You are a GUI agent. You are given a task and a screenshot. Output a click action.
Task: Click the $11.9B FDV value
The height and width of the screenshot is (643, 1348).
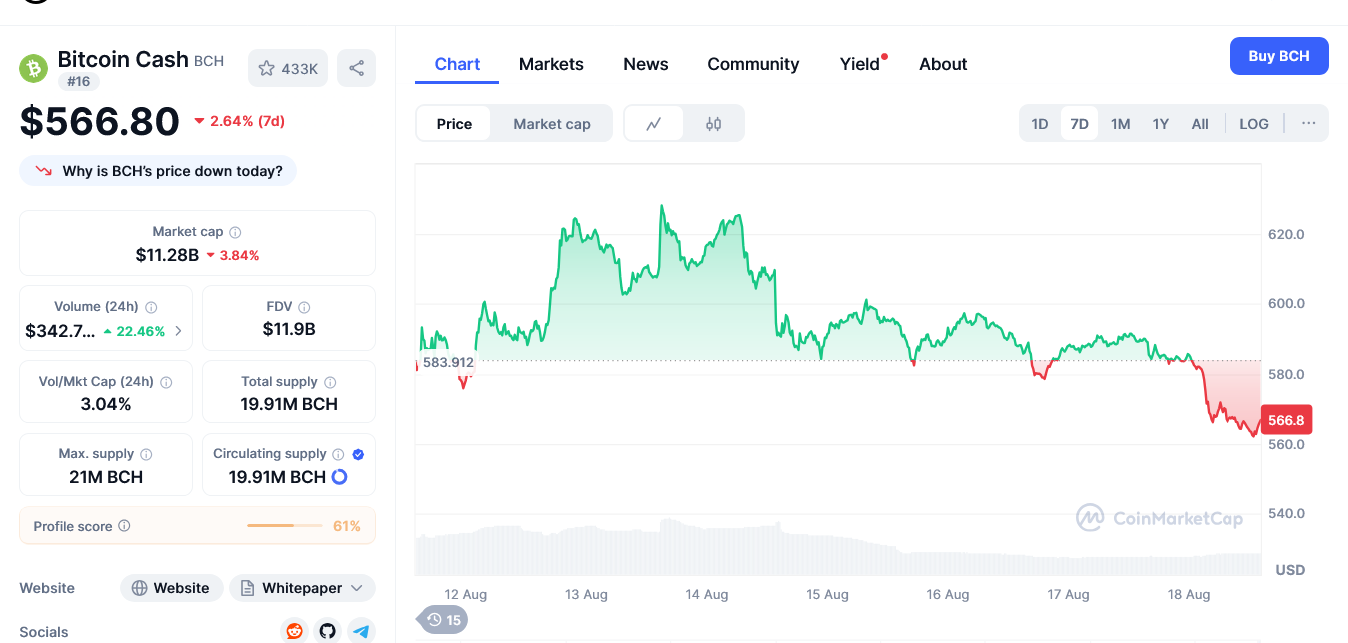[289, 329]
